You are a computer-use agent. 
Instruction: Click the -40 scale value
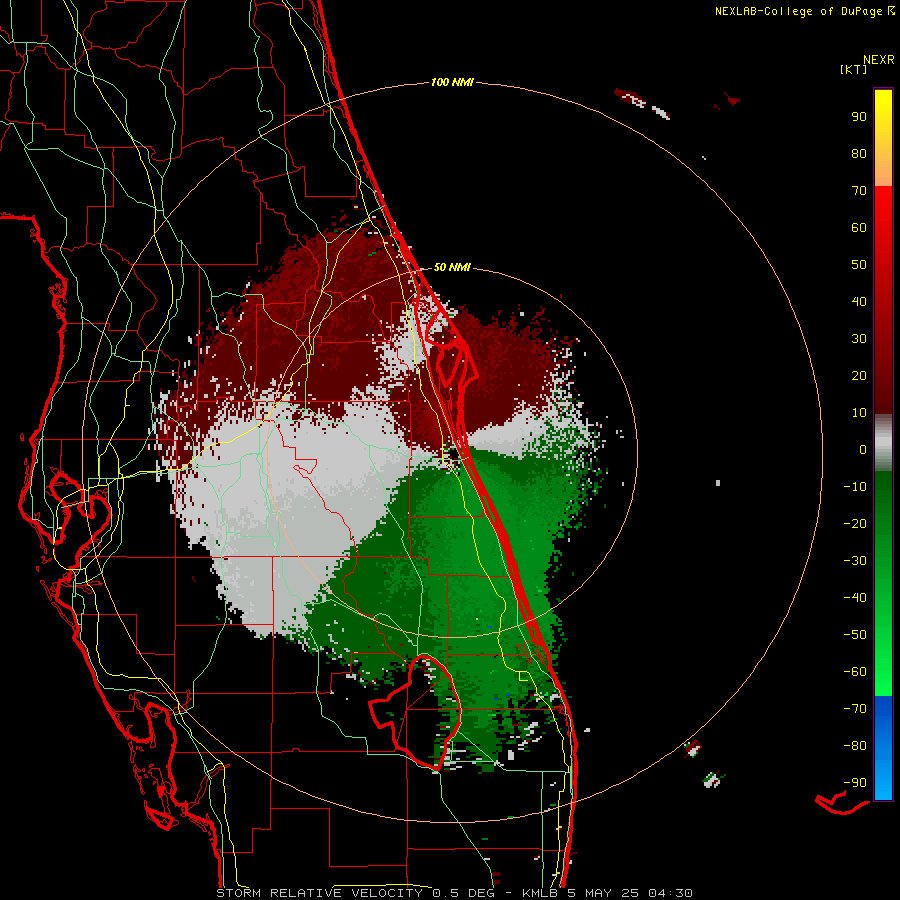855,598
